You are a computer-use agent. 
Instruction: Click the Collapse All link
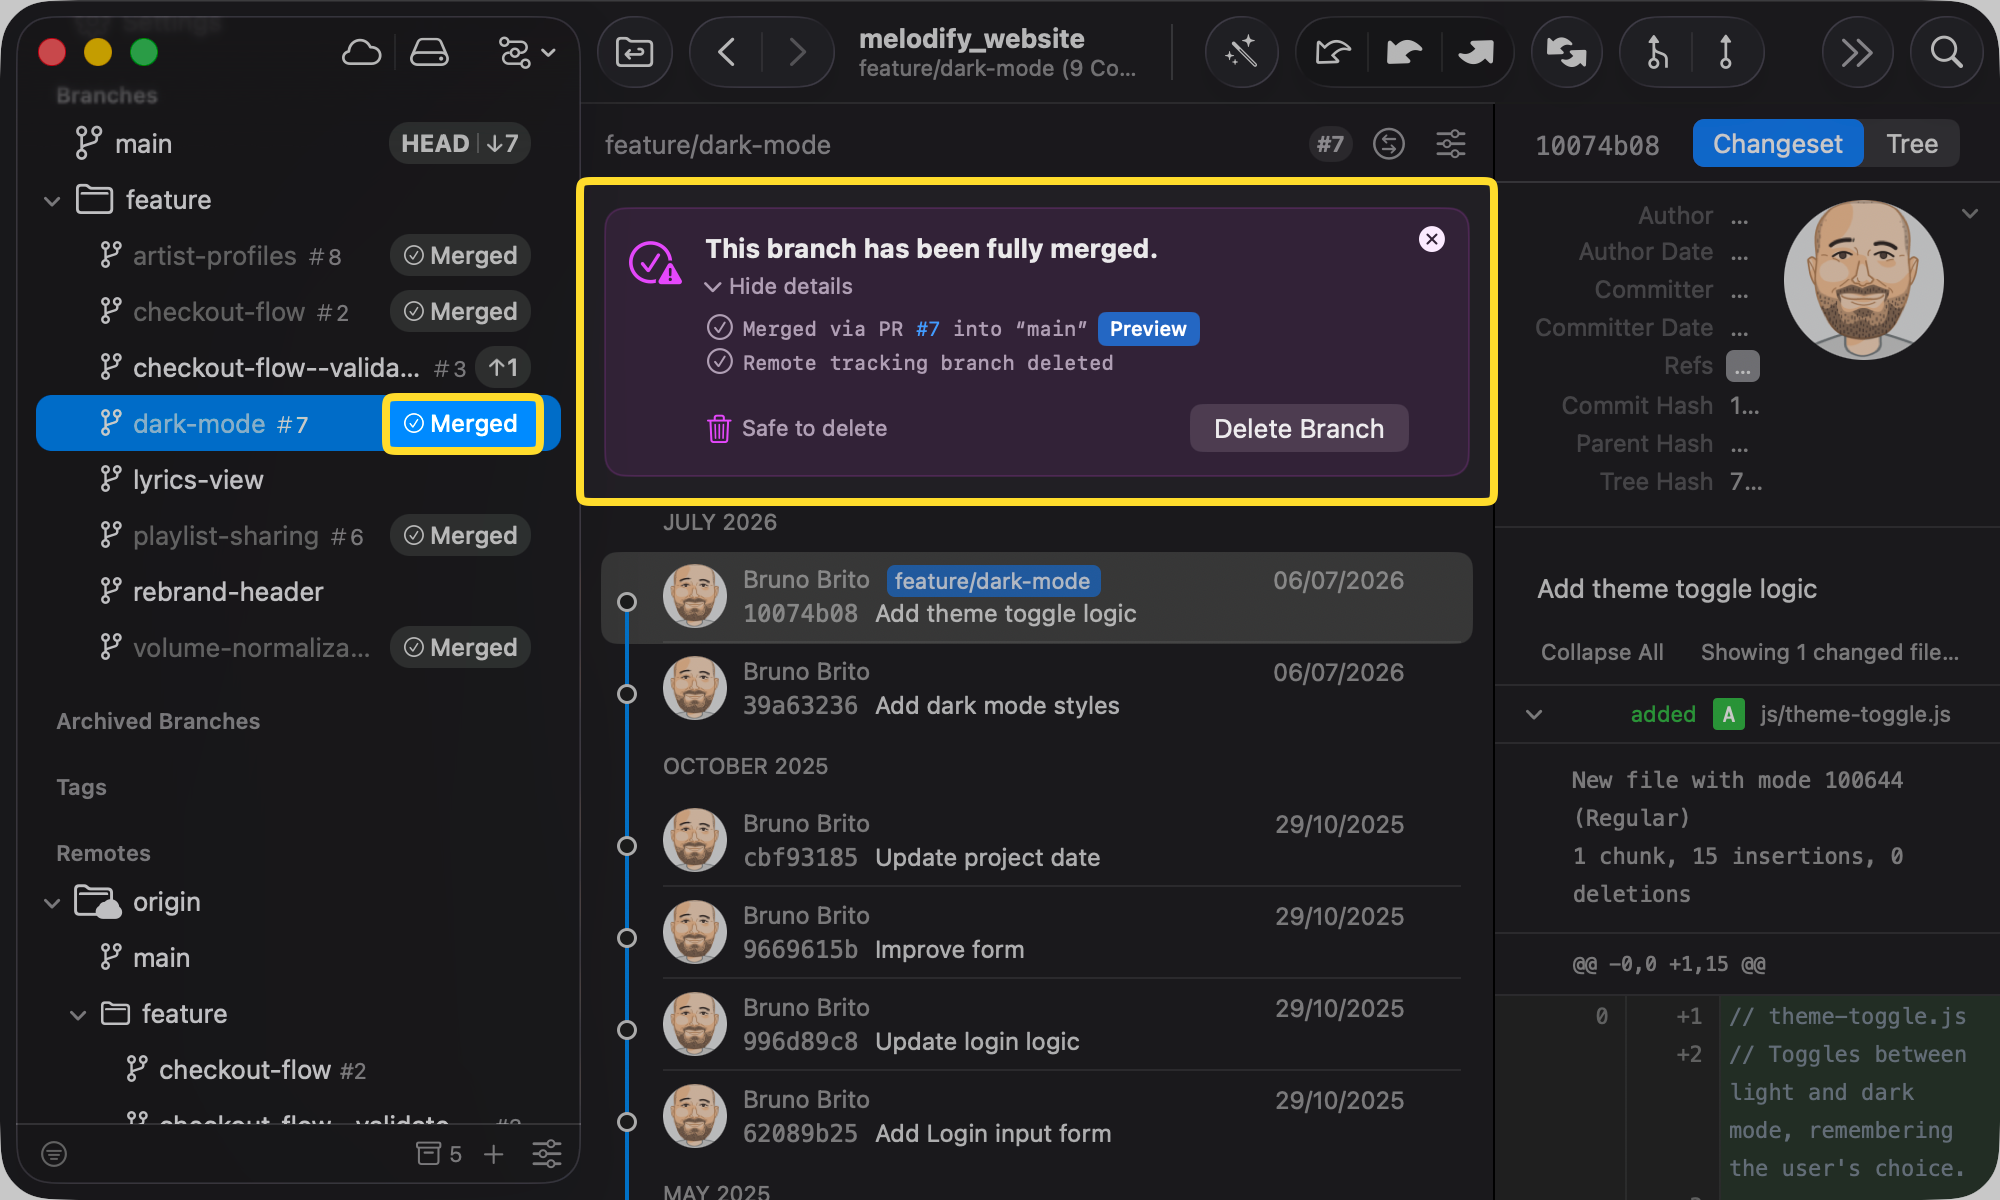1602,652
